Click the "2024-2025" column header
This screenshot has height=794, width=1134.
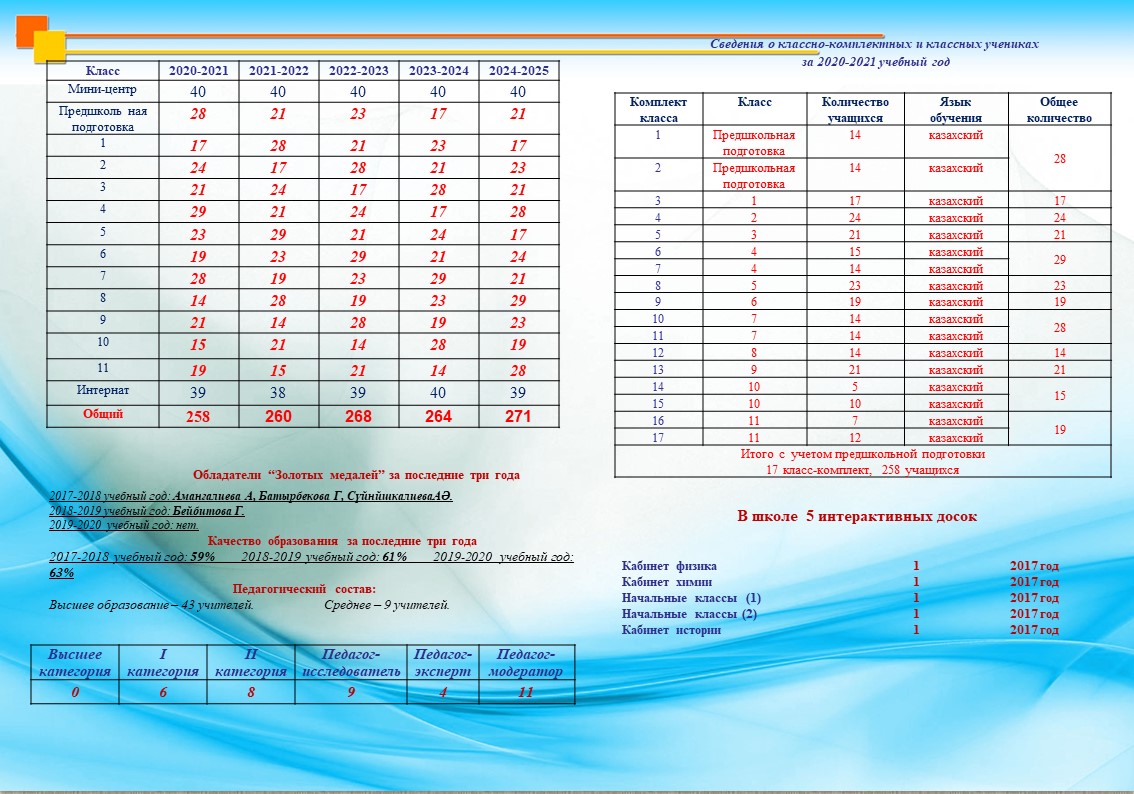click(x=519, y=71)
